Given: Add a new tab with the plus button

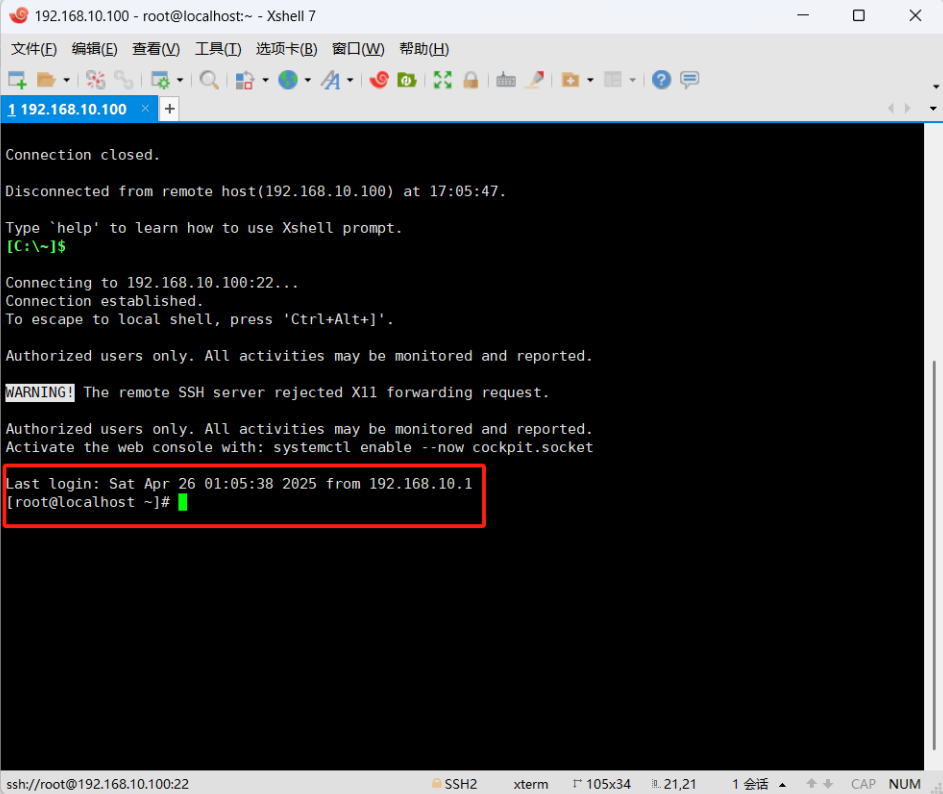Looking at the screenshot, I should pos(170,110).
